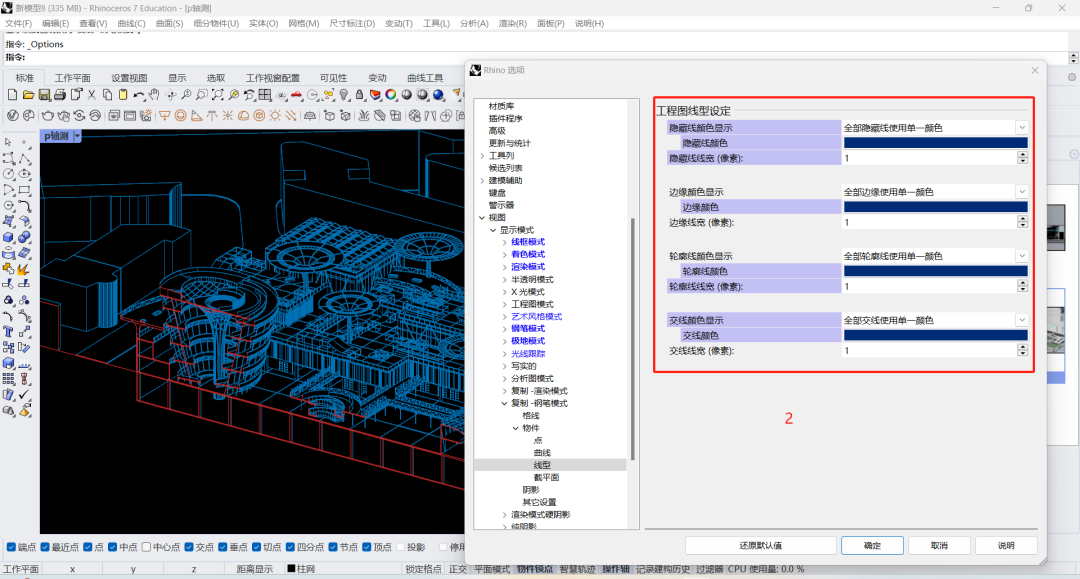The width and height of the screenshot is (1080, 579).
Task: Click the padlock lock icon
Action: pos(360,95)
